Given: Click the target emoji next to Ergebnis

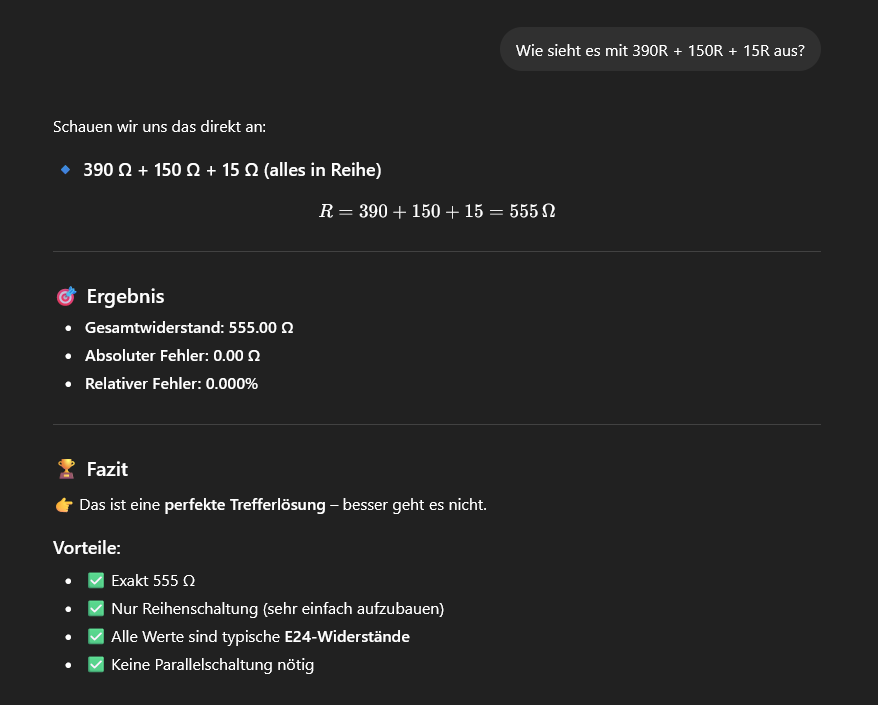Looking at the screenshot, I should [x=66, y=296].
